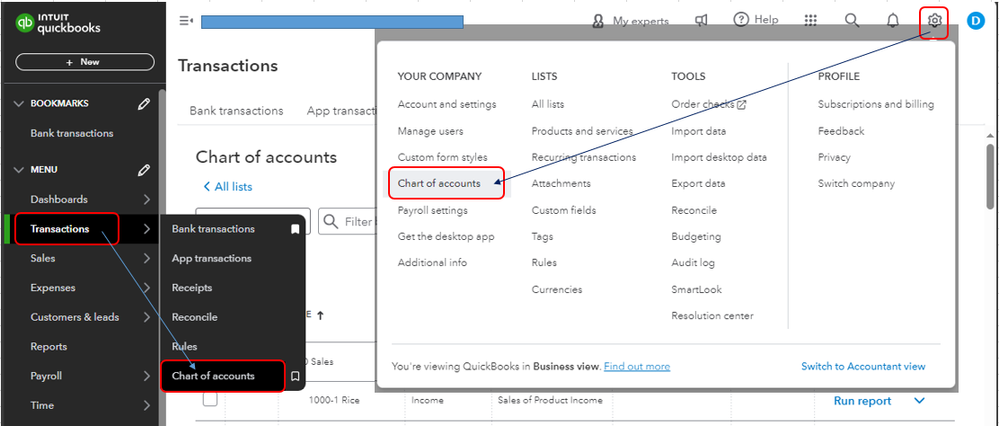This screenshot has height=426, width=999.
Task: Tick the checkbox in the 1000-1 Rice row
Action: (x=210, y=400)
